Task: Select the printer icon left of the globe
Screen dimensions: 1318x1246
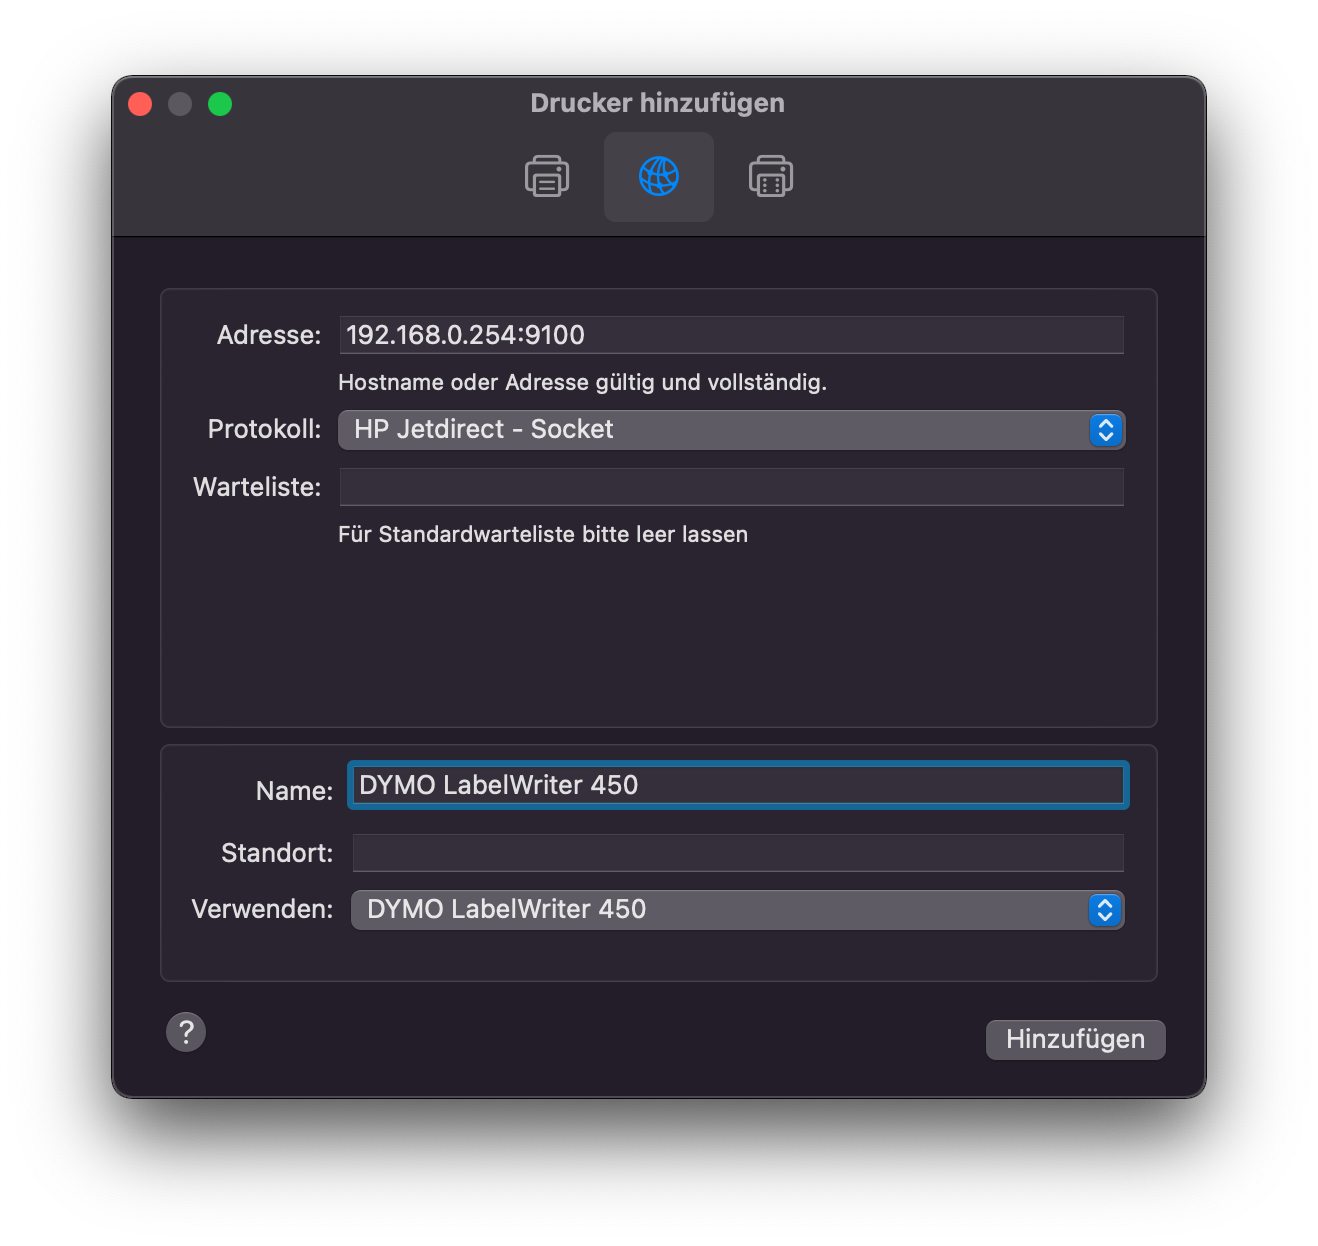Action: (x=546, y=177)
